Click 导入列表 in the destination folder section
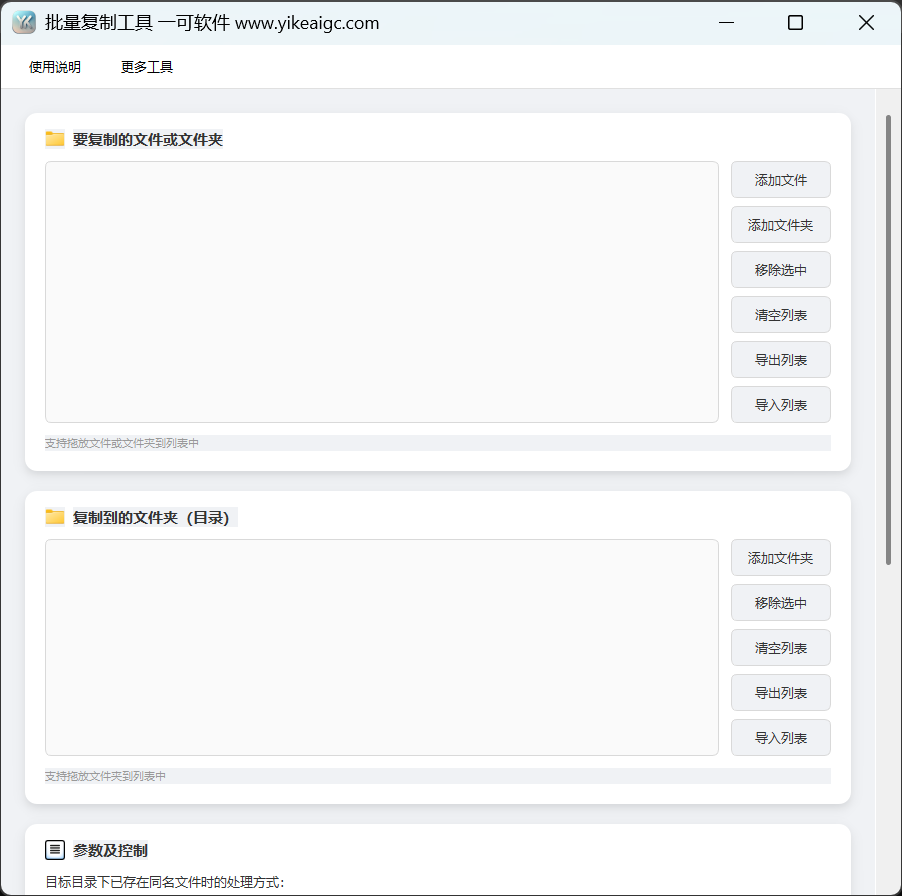The image size is (902, 896). [x=781, y=737]
